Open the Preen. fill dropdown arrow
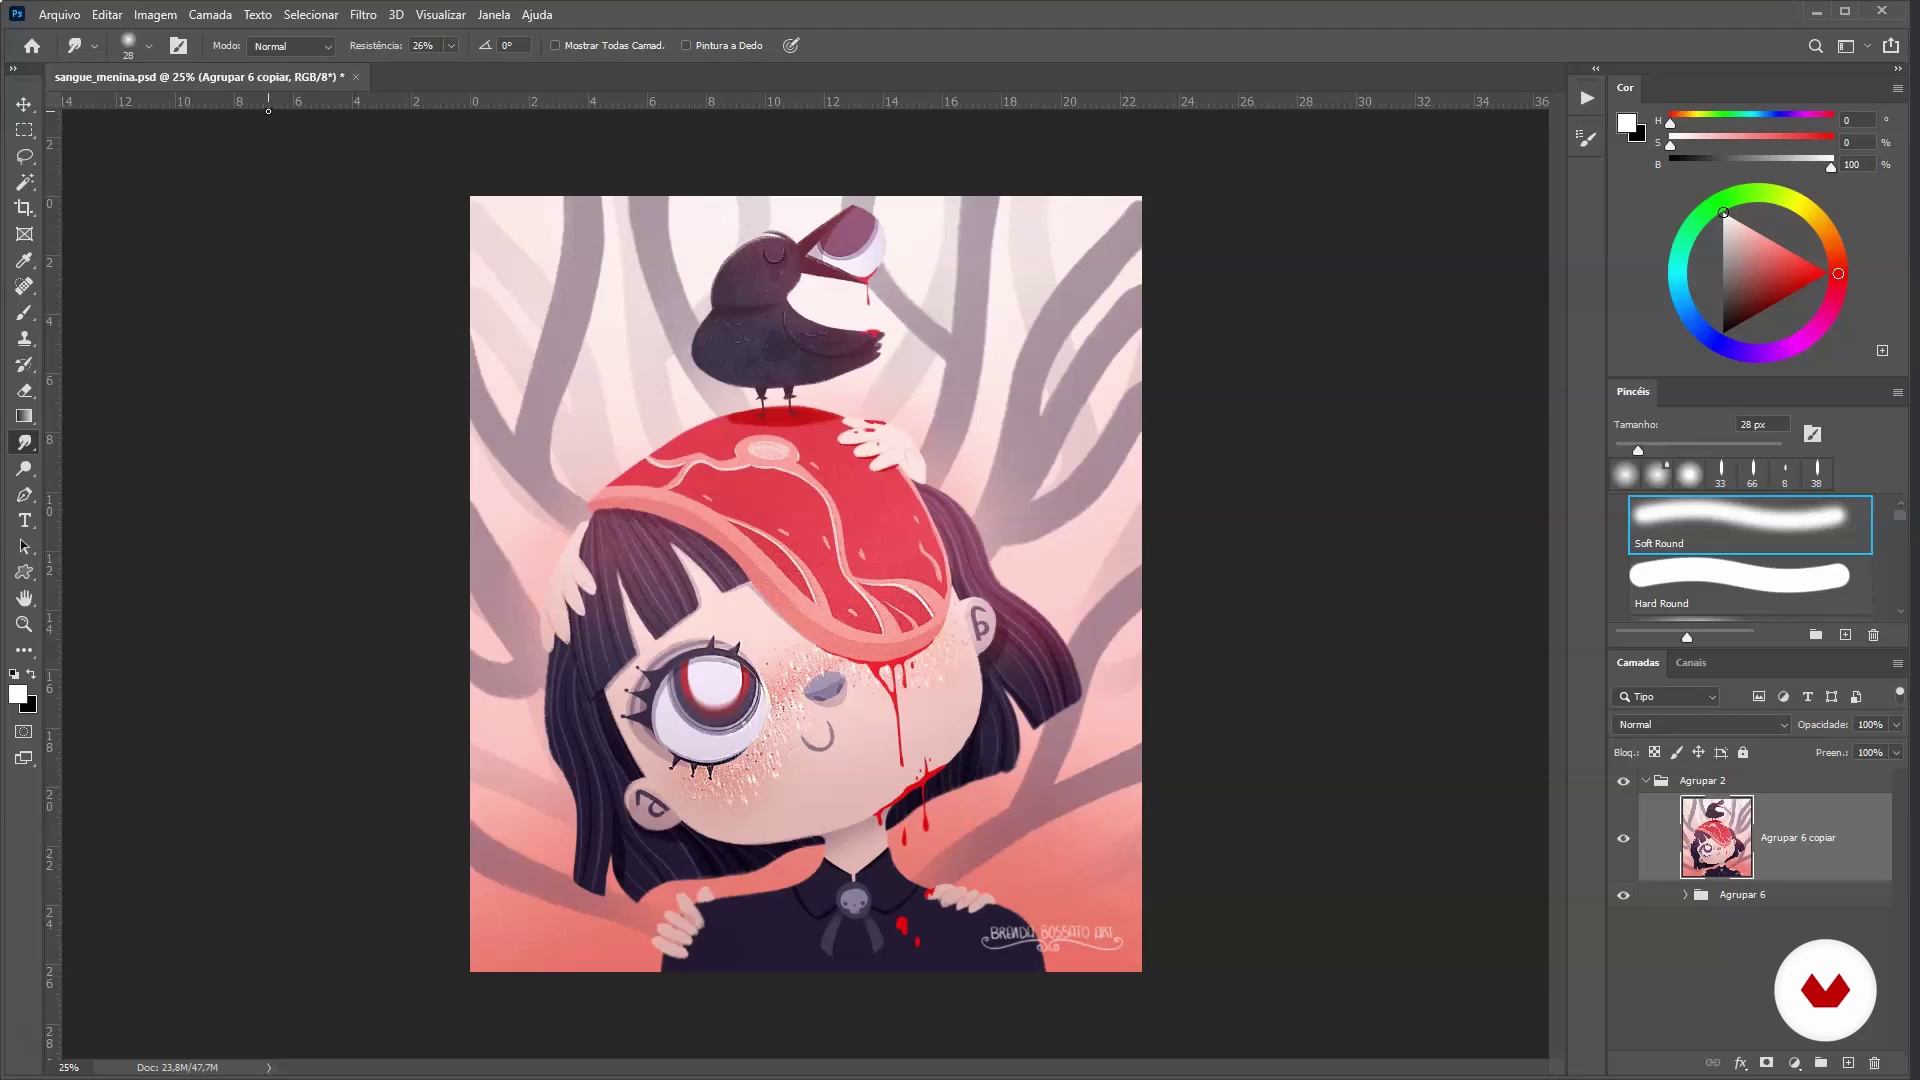The image size is (1920, 1080). (x=1896, y=753)
